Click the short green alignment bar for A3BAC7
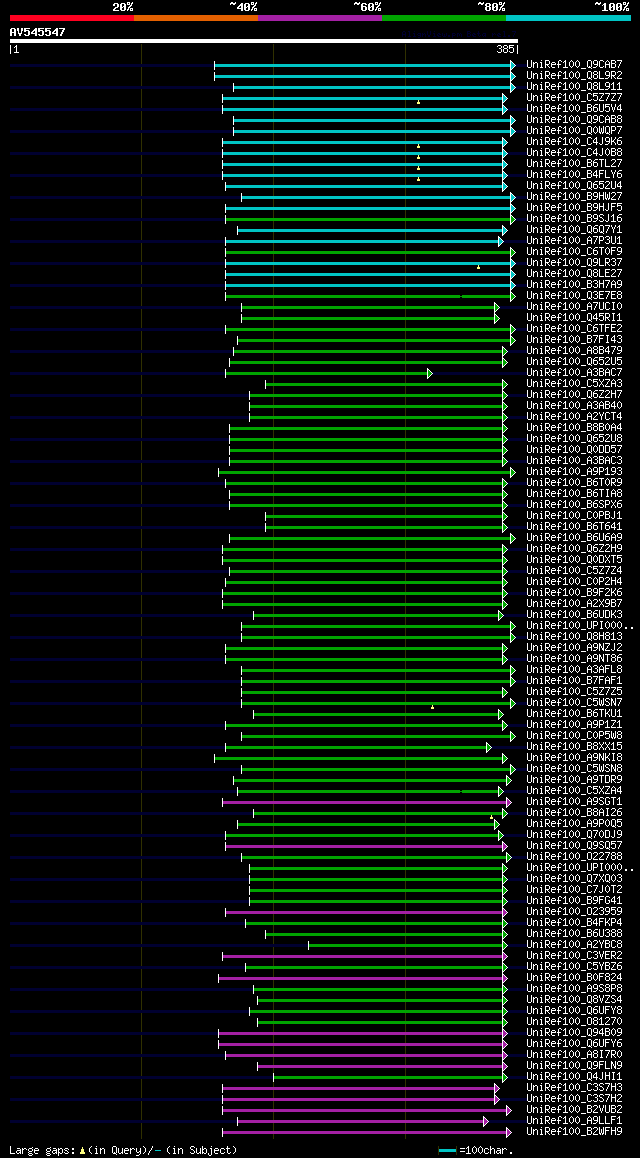 point(328,373)
